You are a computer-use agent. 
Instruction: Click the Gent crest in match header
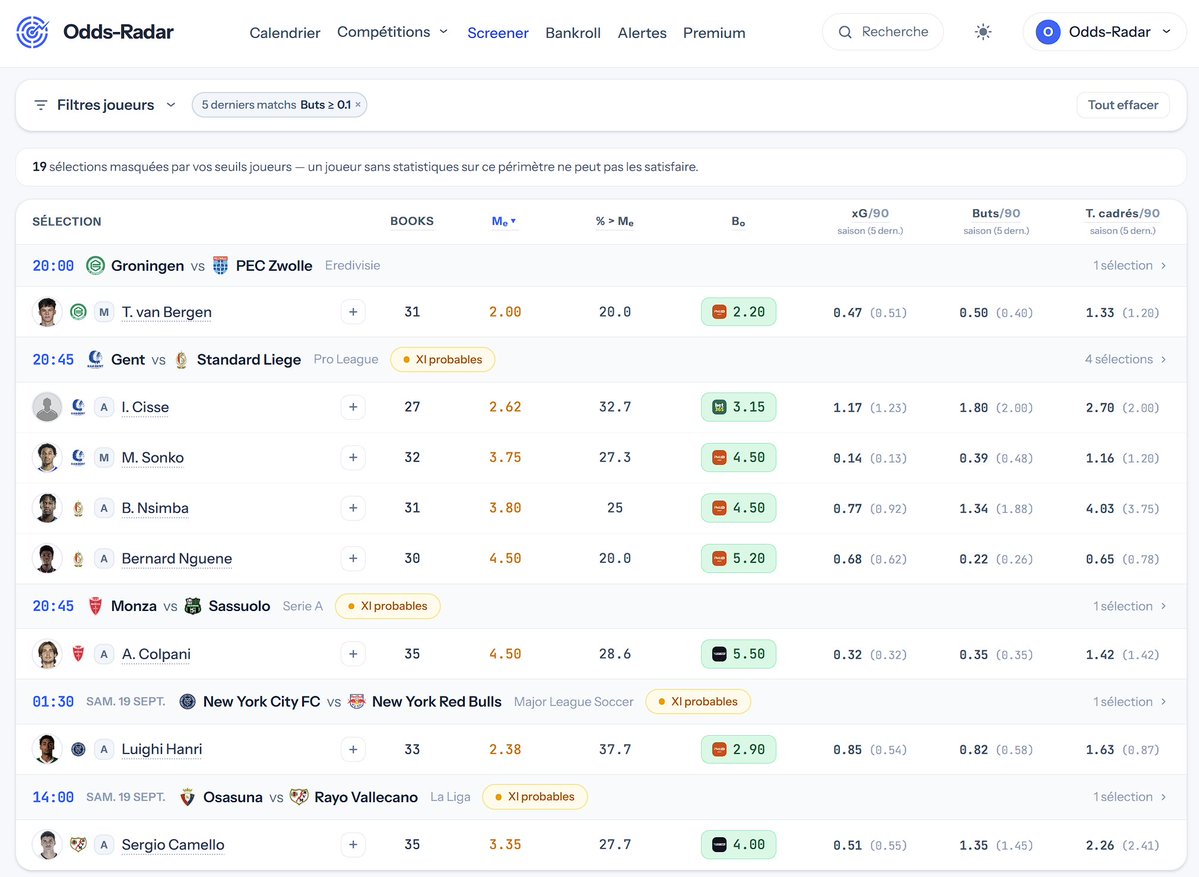[x=96, y=359]
